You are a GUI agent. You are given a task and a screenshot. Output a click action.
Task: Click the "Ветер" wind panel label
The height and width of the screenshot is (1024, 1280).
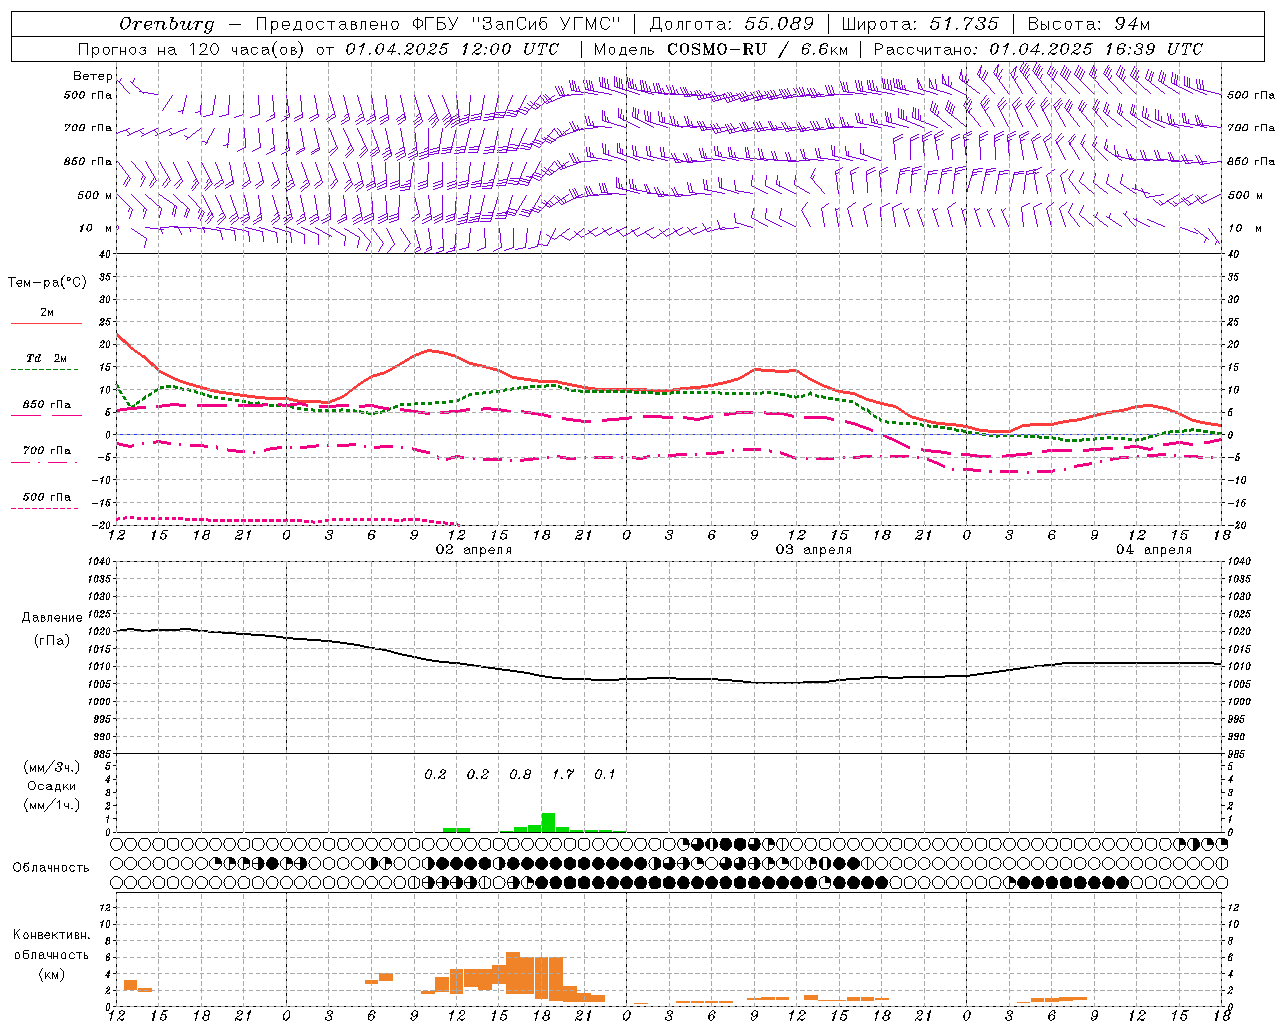(92, 76)
